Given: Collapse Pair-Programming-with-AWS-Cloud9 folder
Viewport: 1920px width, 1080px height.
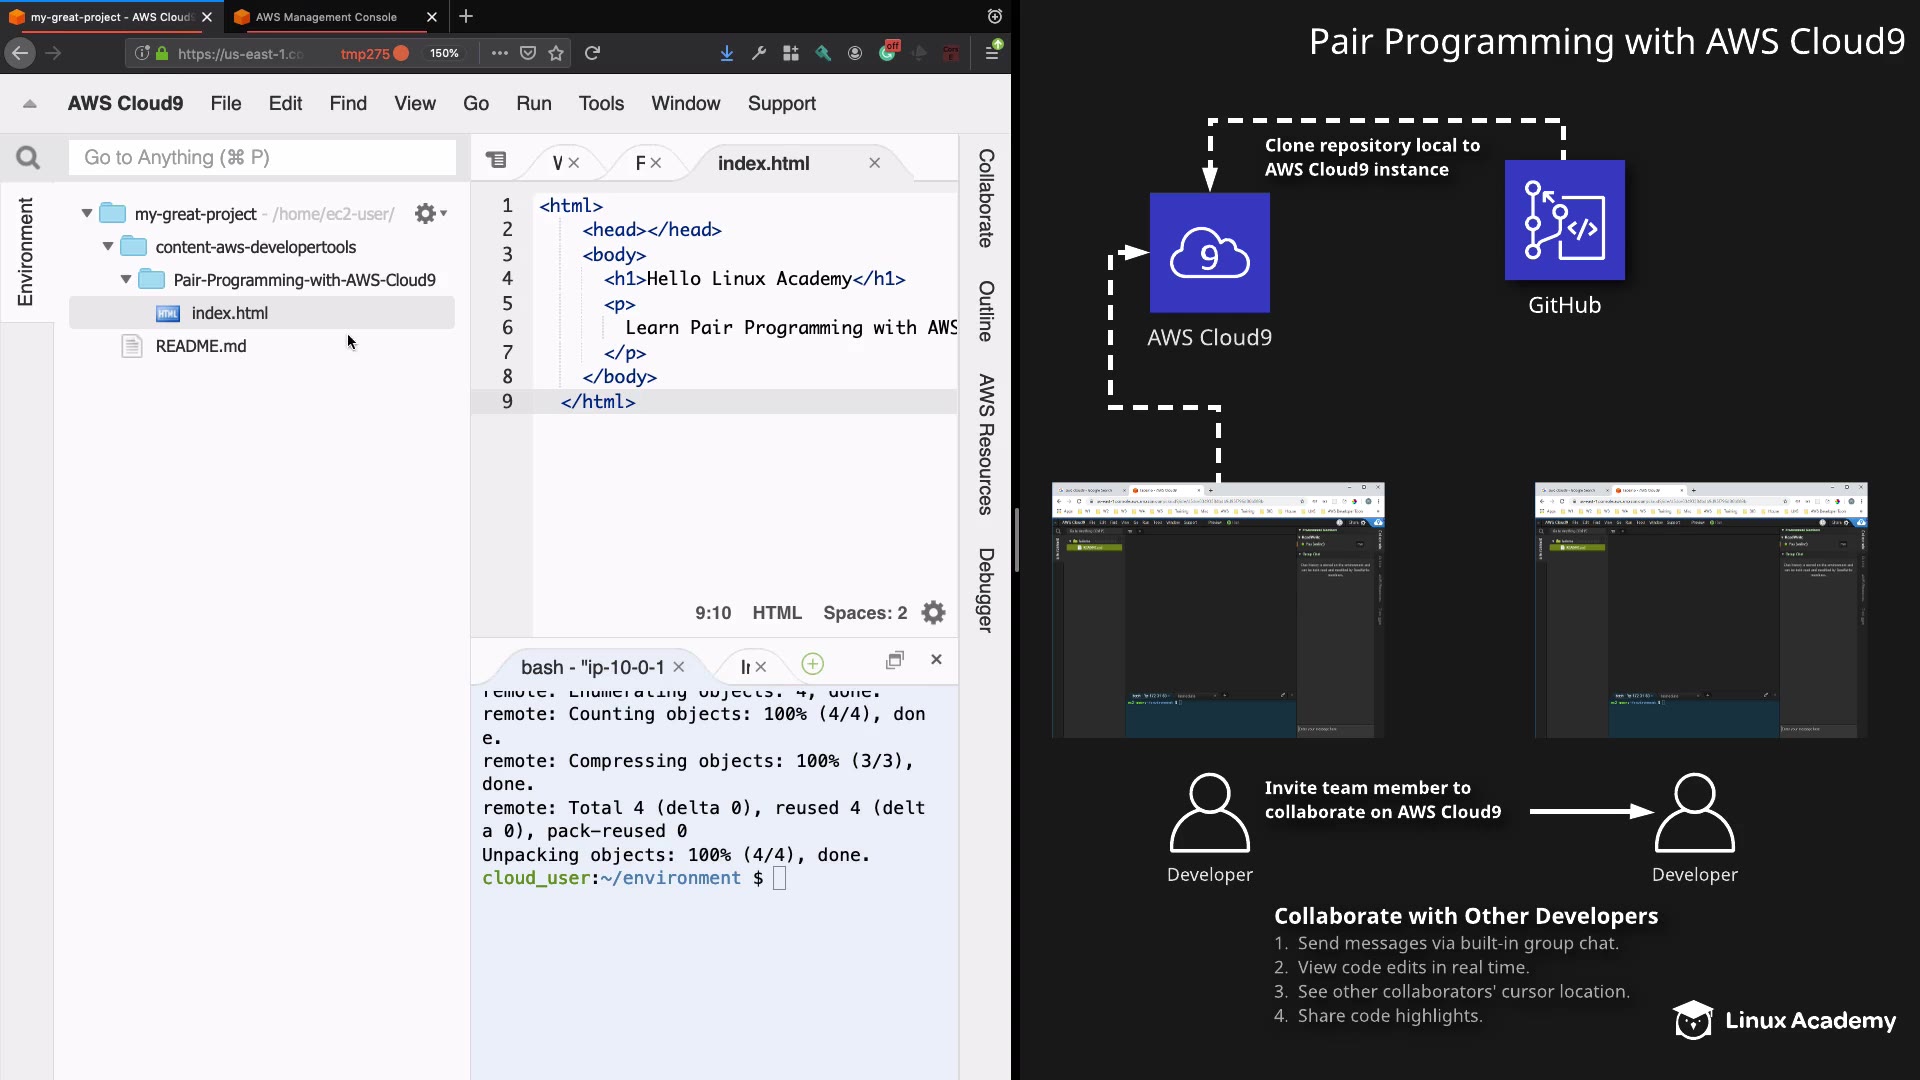Looking at the screenshot, I should coord(126,279).
